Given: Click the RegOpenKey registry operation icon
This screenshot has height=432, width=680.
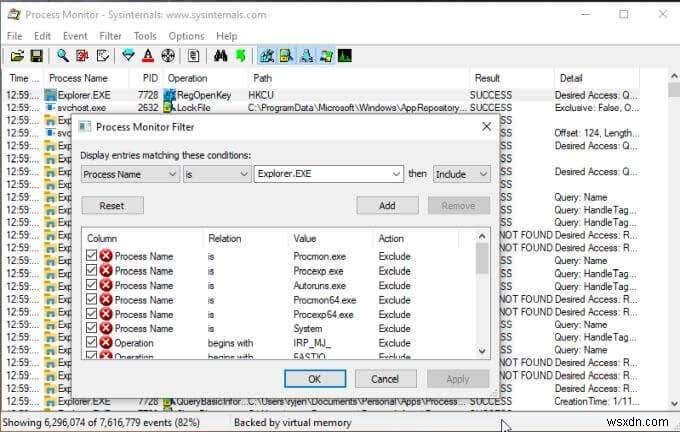Looking at the screenshot, I should click(x=170, y=95).
